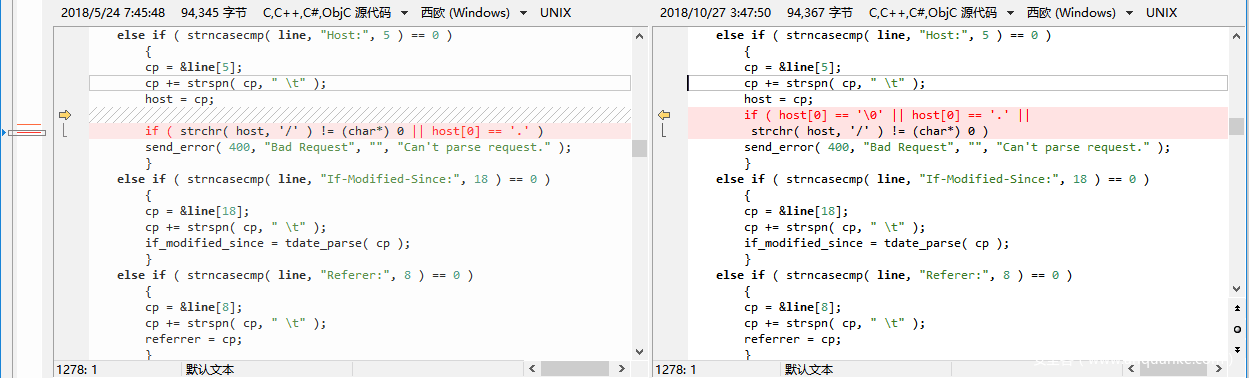Click right status bar 默认文本 label

click(809, 369)
